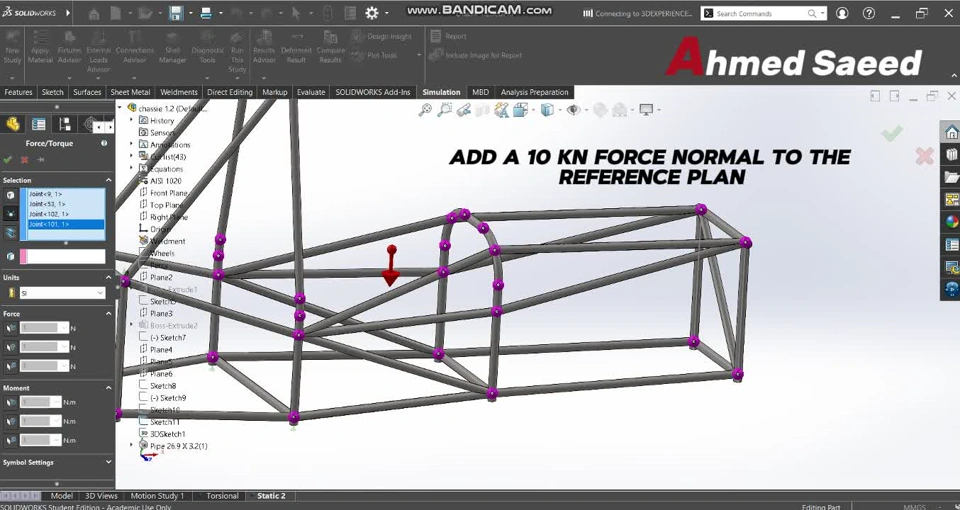
Task: Open the PropertyManager panel tab
Action: pyautogui.click(x=39, y=124)
